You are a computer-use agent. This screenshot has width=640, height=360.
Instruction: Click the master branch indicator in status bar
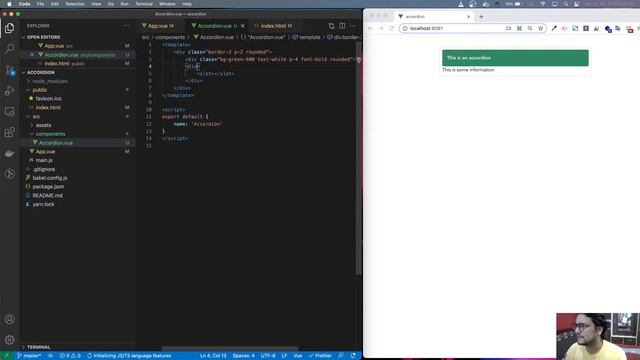coord(29,356)
